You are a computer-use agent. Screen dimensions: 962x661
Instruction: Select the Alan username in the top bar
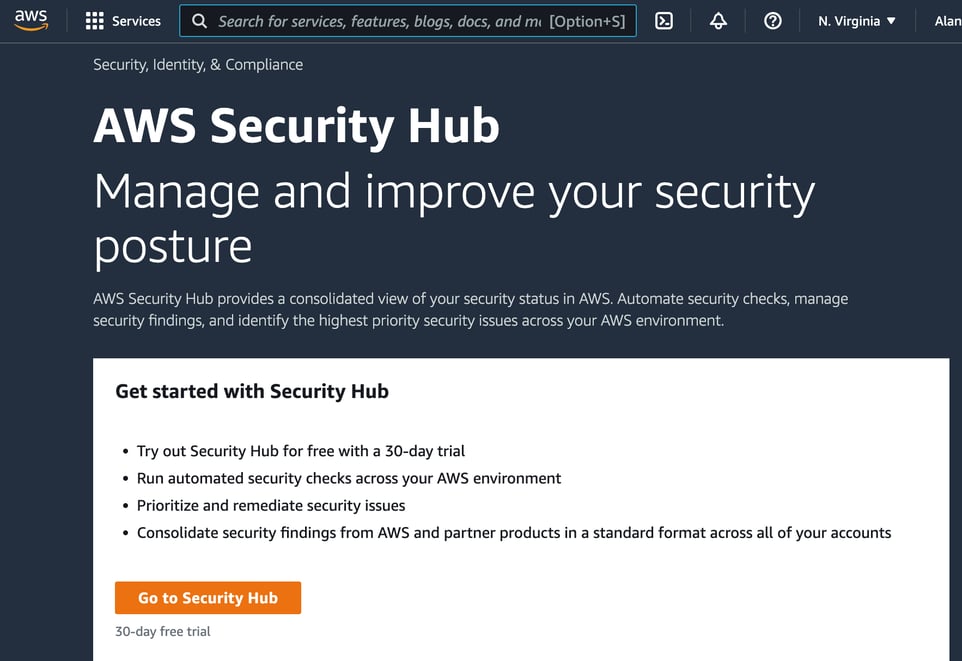[x=943, y=20]
